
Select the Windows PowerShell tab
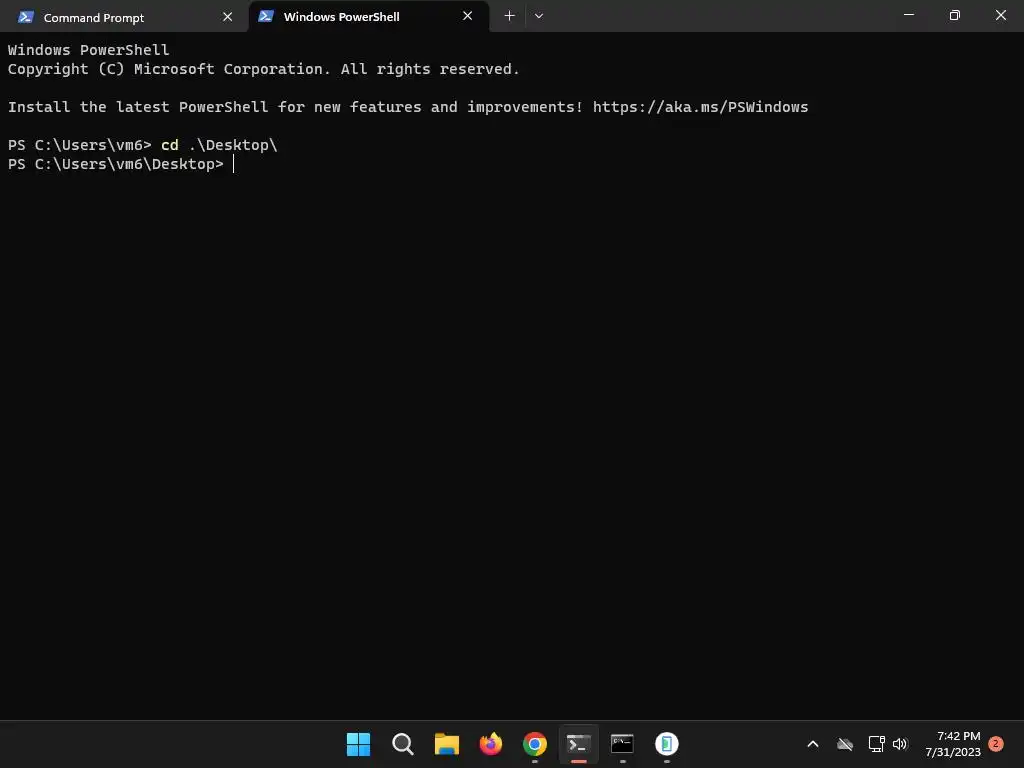368,16
